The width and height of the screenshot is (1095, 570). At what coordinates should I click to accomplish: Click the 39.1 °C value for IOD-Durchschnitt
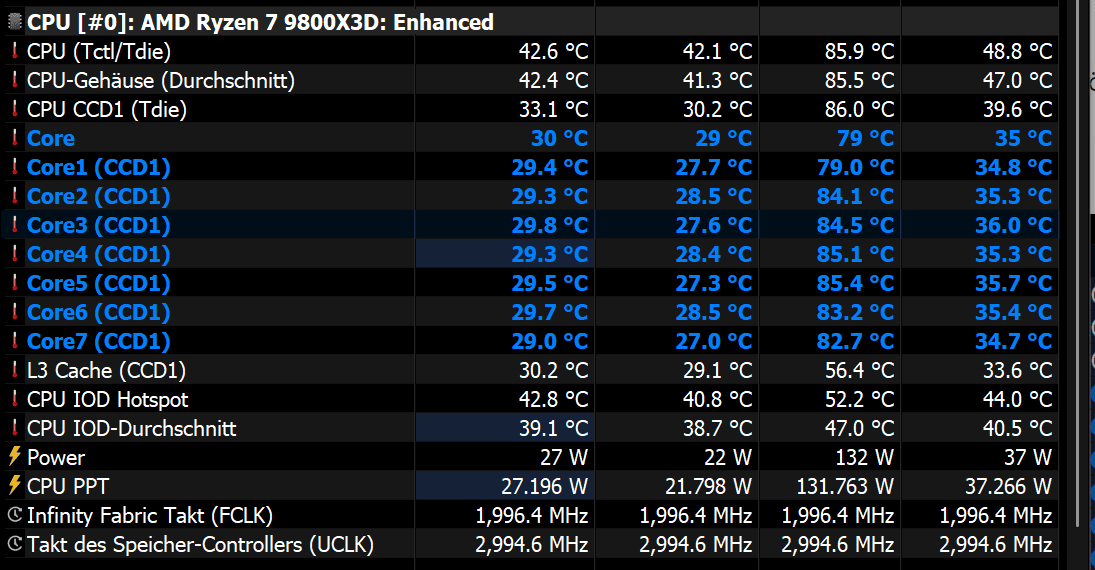pyautogui.click(x=553, y=428)
